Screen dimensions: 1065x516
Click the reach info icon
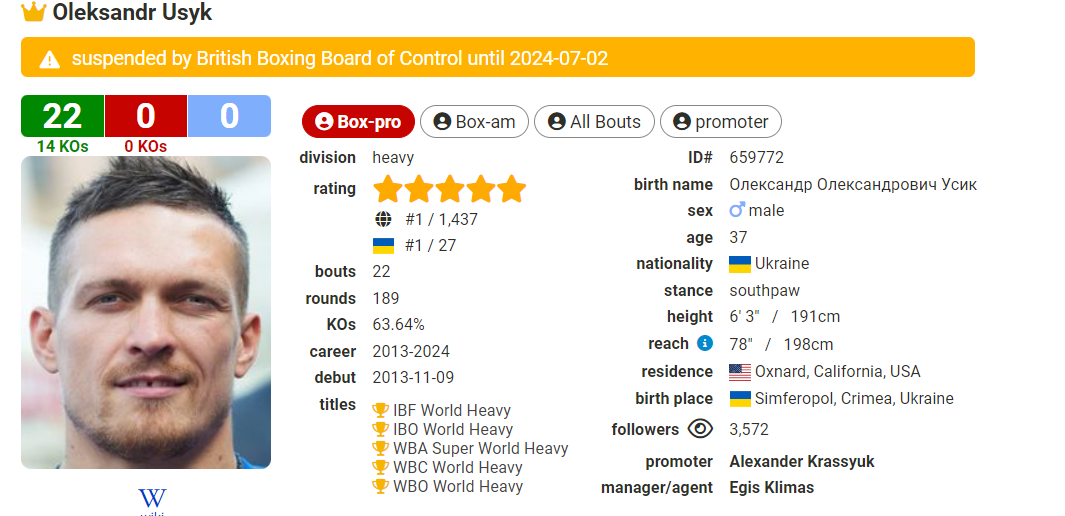pos(705,344)
